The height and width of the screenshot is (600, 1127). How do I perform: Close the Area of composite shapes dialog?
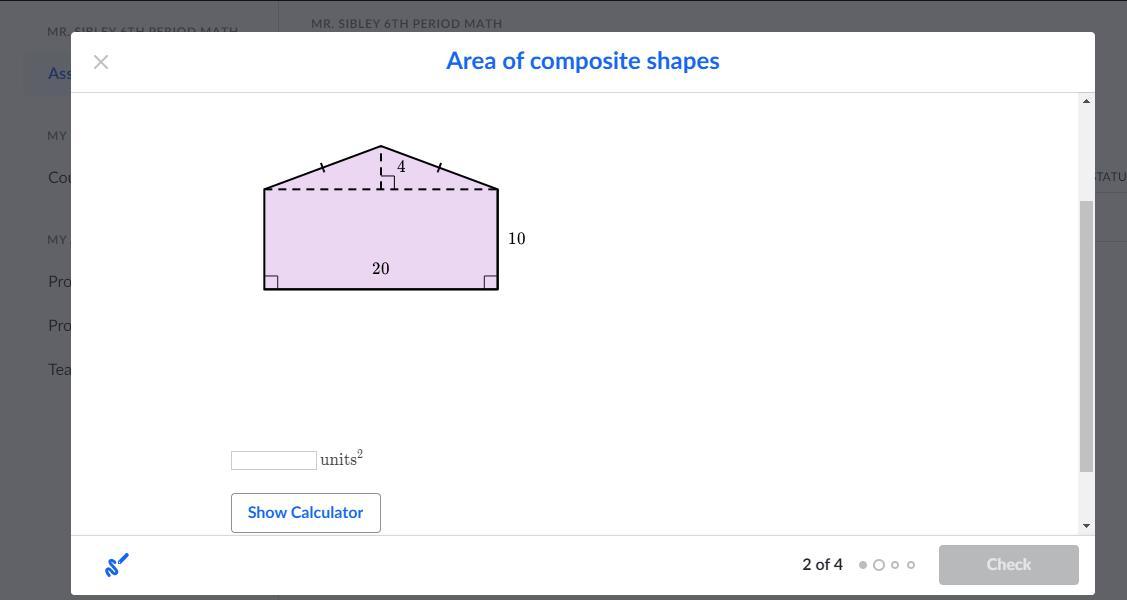click(101, 62)
